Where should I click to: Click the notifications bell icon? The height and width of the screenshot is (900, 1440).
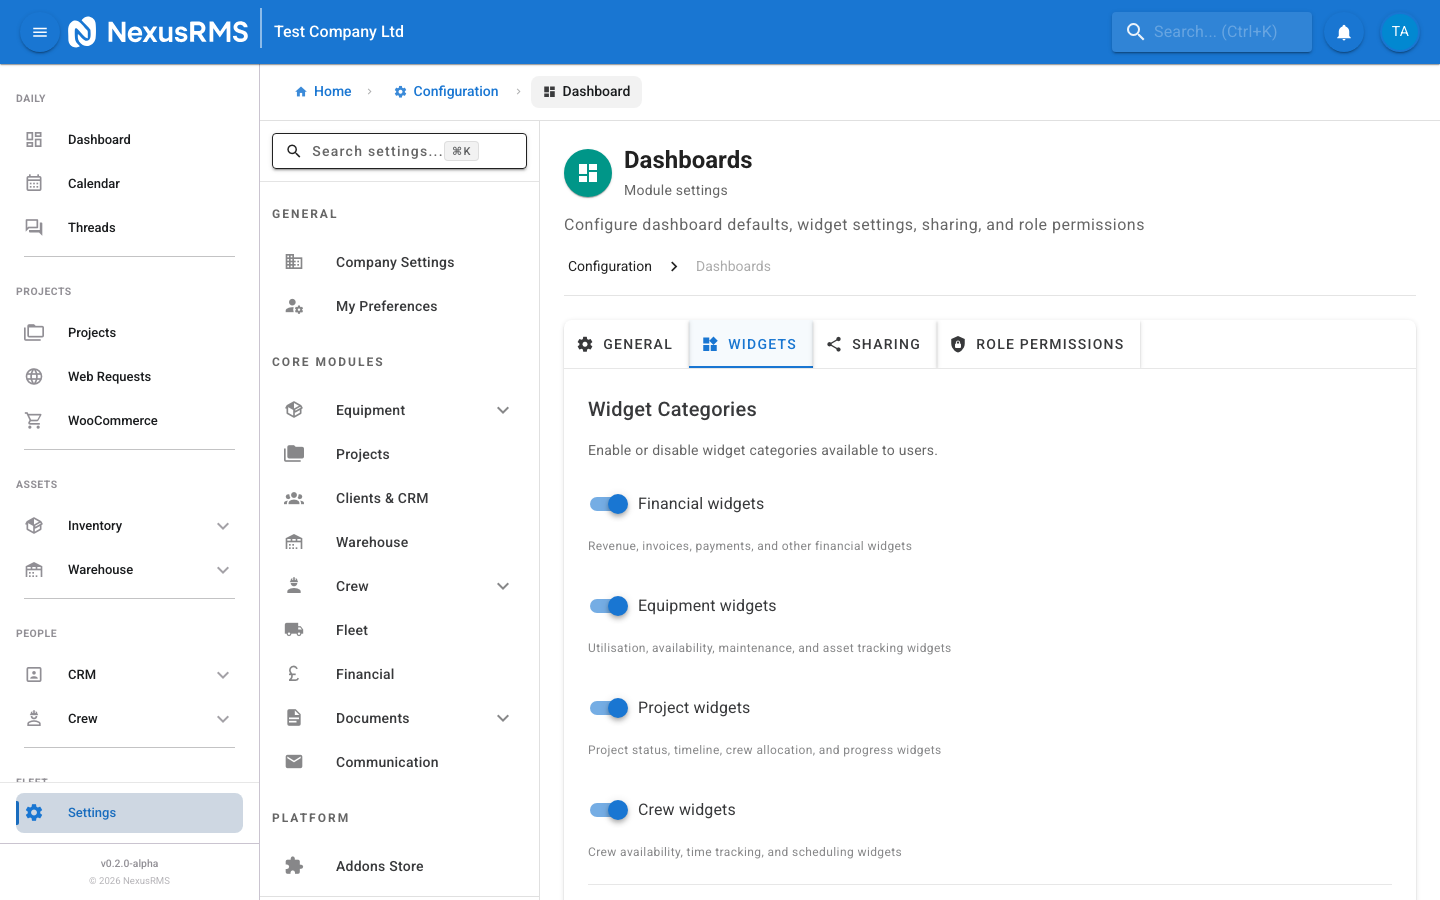pos(1343,31)
